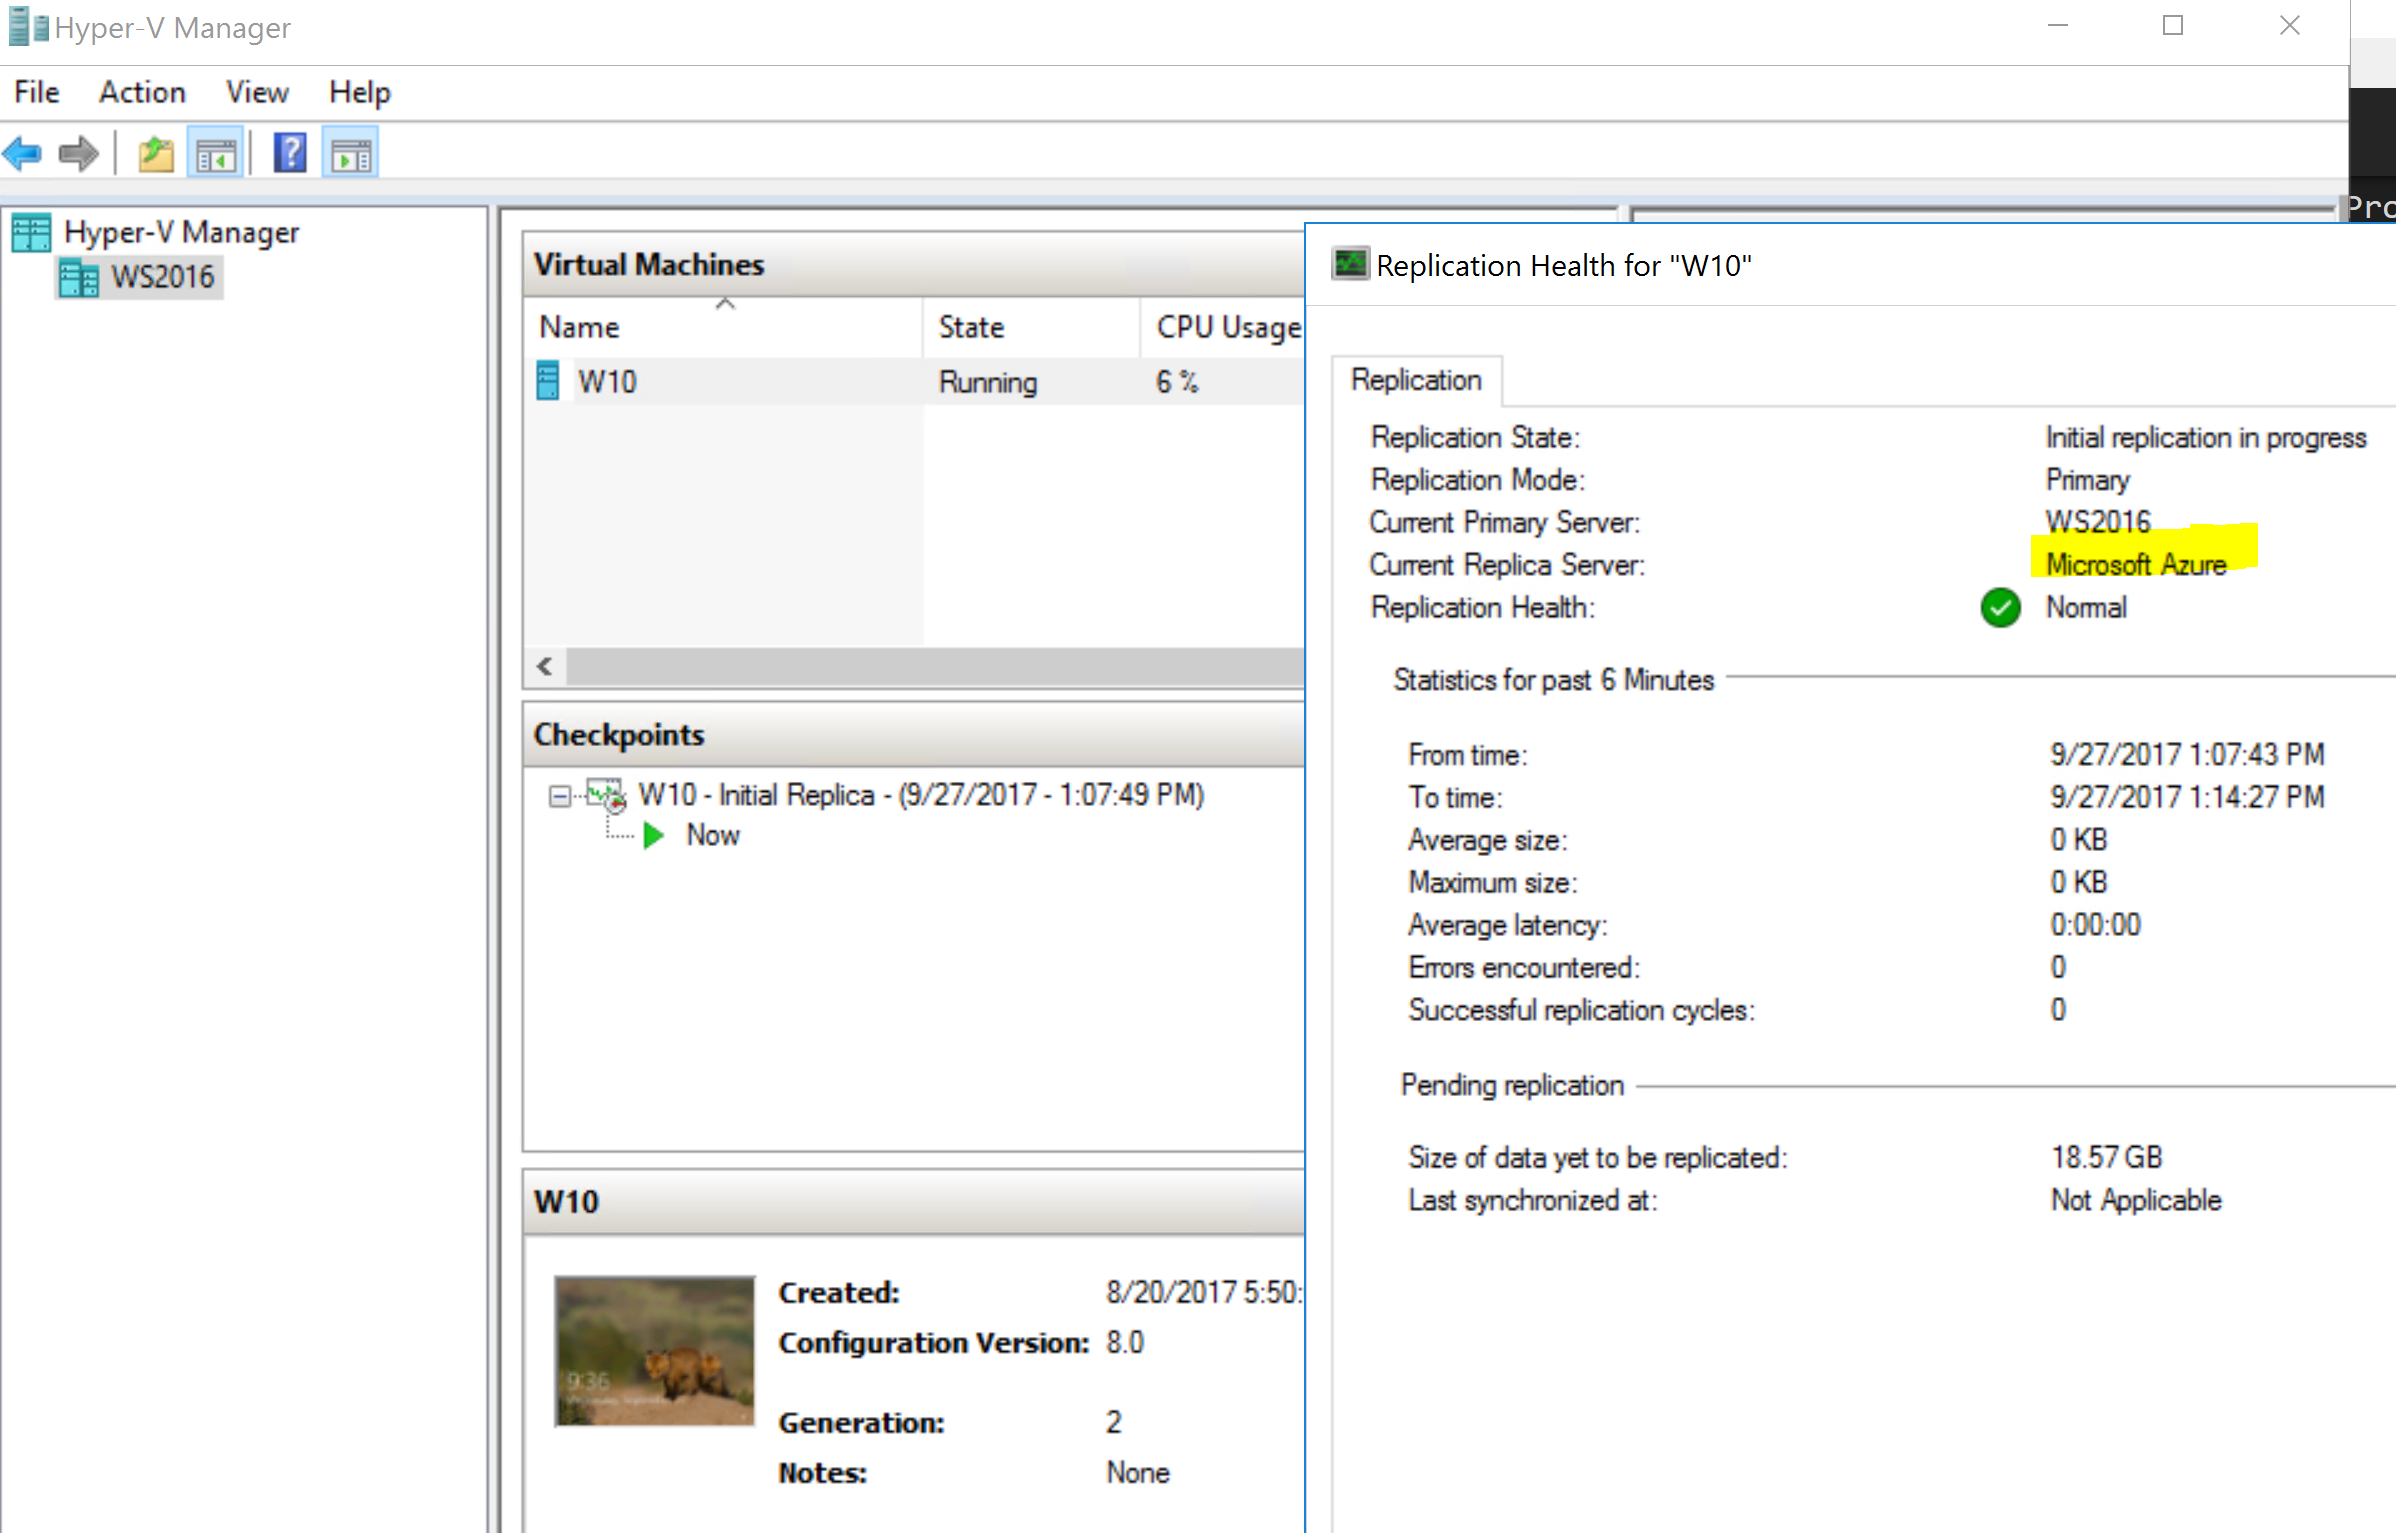Open the blue Help question-mark icon
The width and height of the screenshot is (2396, 1533).
(290, 154)
